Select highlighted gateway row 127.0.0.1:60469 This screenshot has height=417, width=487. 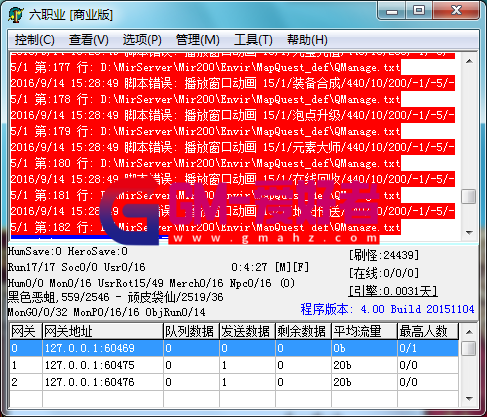pyautogui.click(x=234, y=348)
